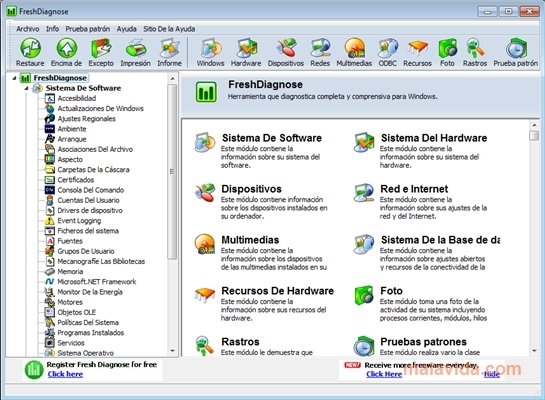Open the Redes toolbar icon

point(320,48)
